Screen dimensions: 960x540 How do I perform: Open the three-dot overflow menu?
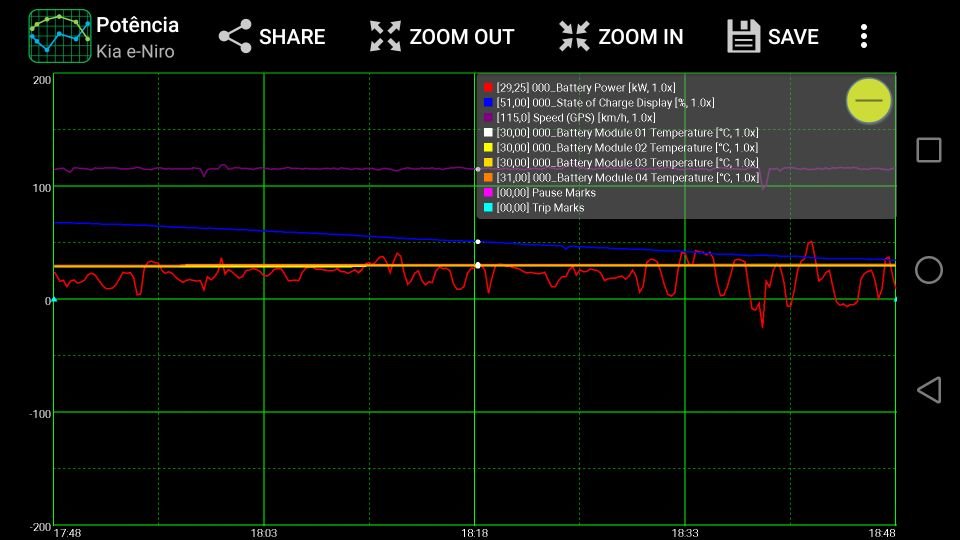pyautogui.click(x=864, y=37)
